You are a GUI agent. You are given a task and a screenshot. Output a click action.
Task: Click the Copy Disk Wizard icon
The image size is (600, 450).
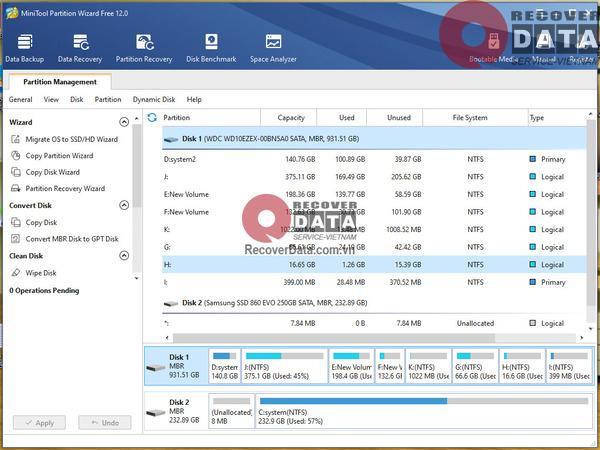(x=15, y=172)
